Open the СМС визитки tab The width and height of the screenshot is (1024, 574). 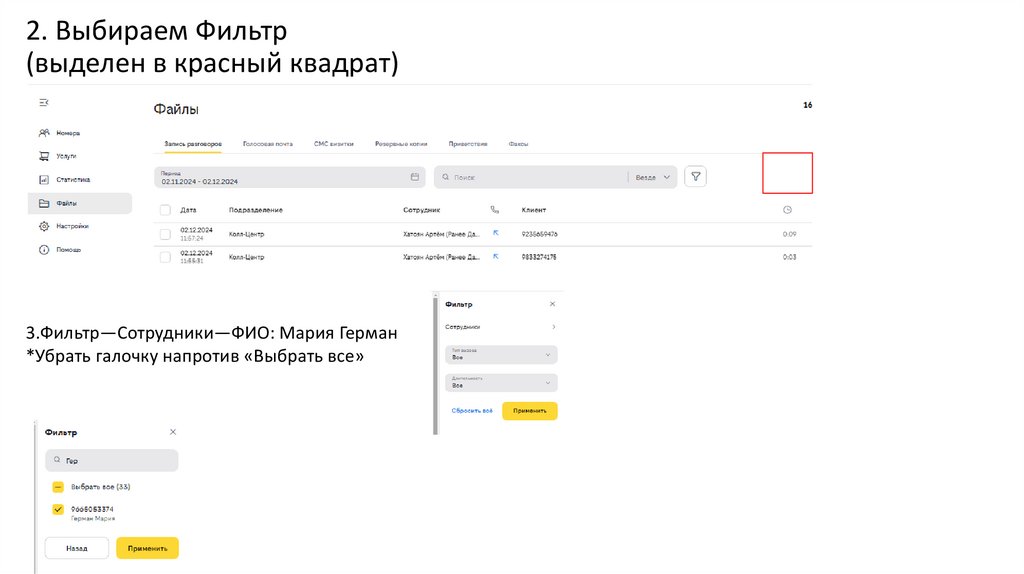coord(334,144)
